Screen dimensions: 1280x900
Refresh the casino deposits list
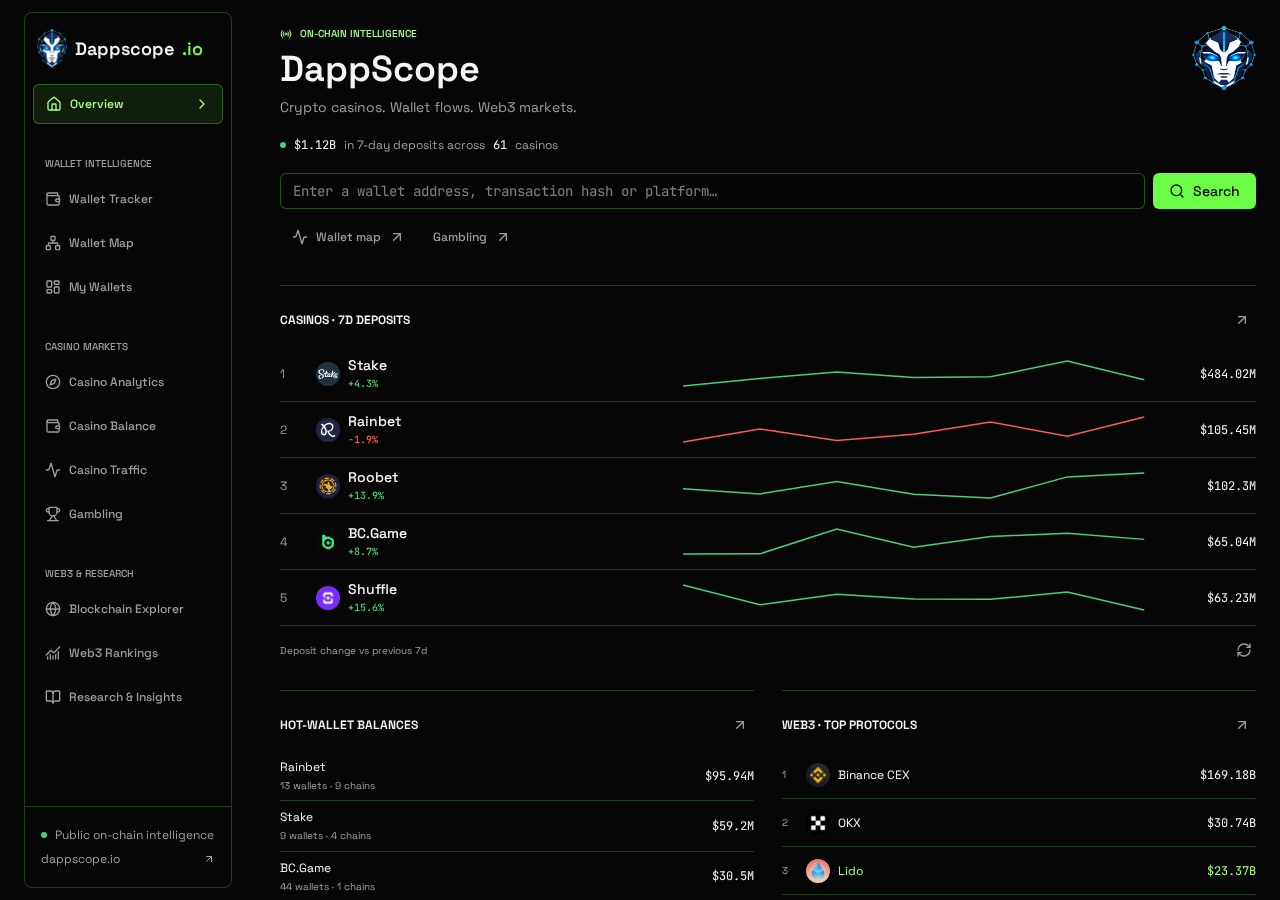tap(1244, 650)
